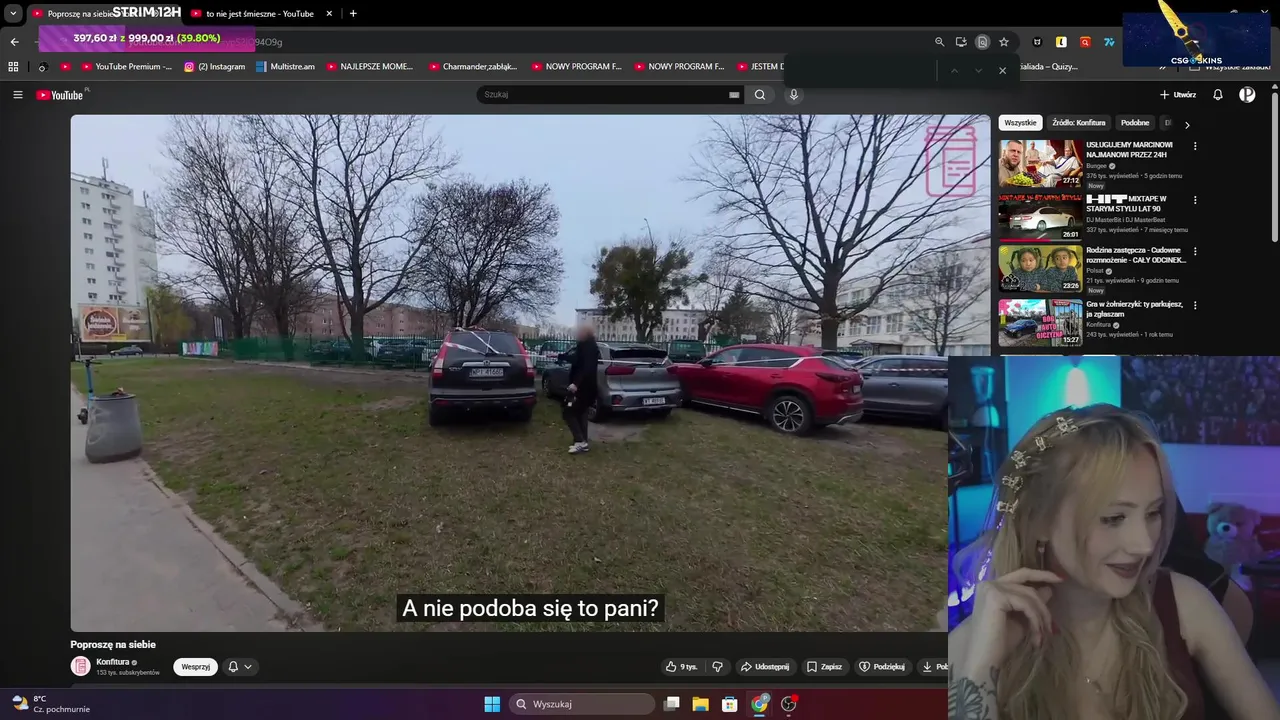Viewport: 1280px width, 720px height.
Task: Open the Instagram bookmark
Action: pyautogui.click(x=214, y=67)
